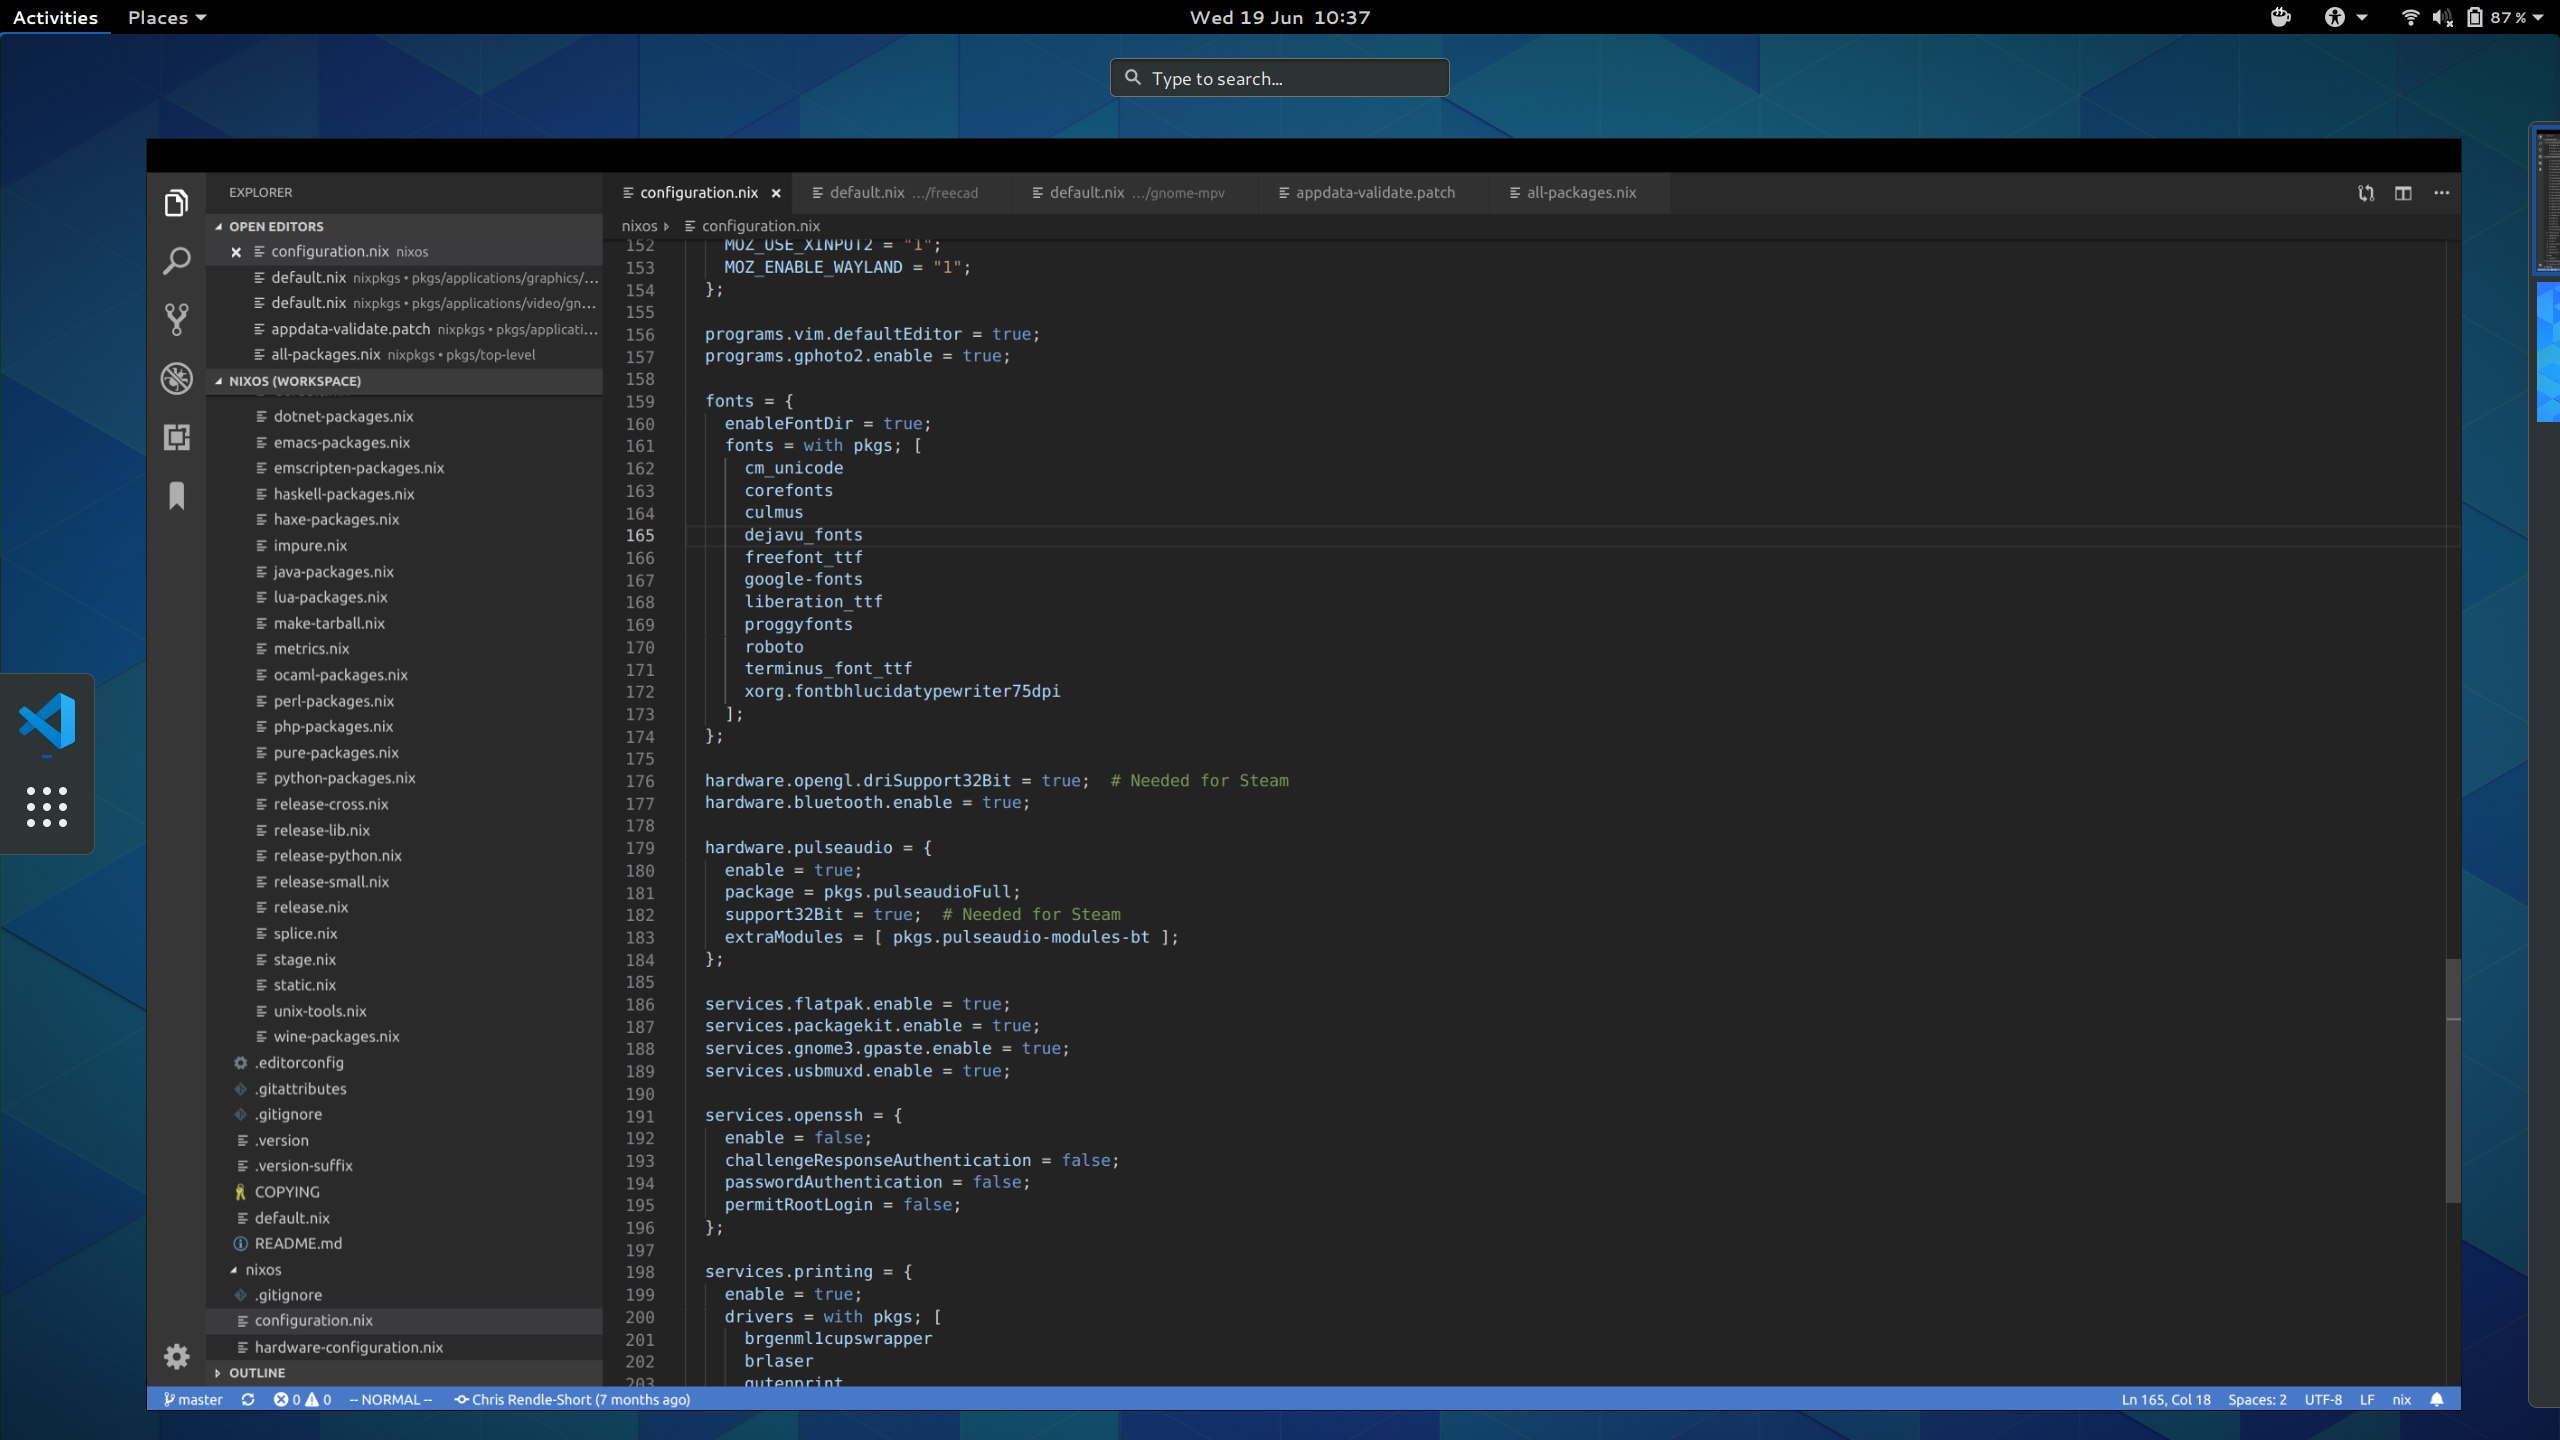Screen dimensions: 2560x1440
Task: Collapse the OPEN EDITORS section
Action: tap(218, 226)
